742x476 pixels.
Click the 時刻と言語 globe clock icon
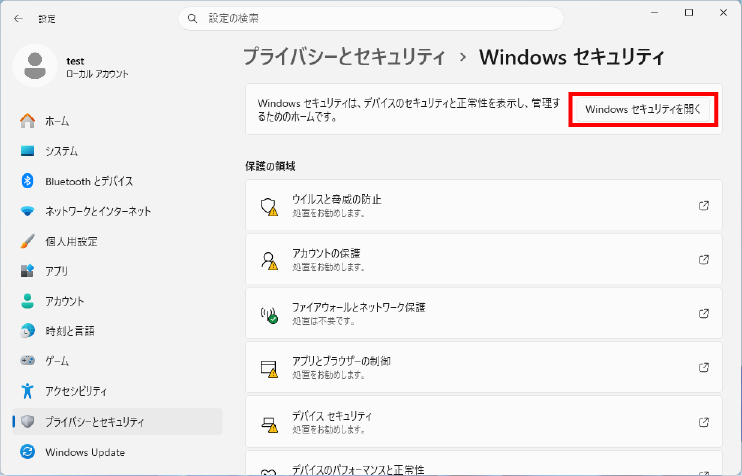coord(27,331)
